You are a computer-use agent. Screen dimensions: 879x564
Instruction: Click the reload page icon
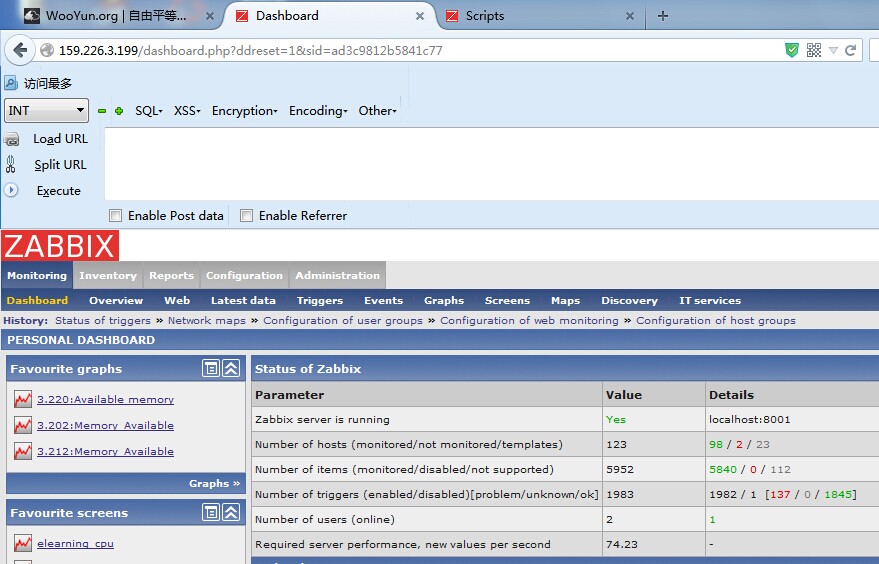pyautogui.click(x=850, y=50)
